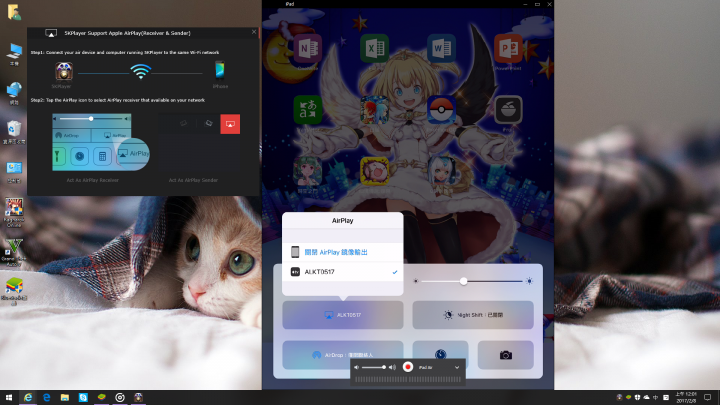This screenshot has width=720, height=405.
Task: Open the ALKT0517 AirPlay button in Control Center
Action: pos(343,315)
